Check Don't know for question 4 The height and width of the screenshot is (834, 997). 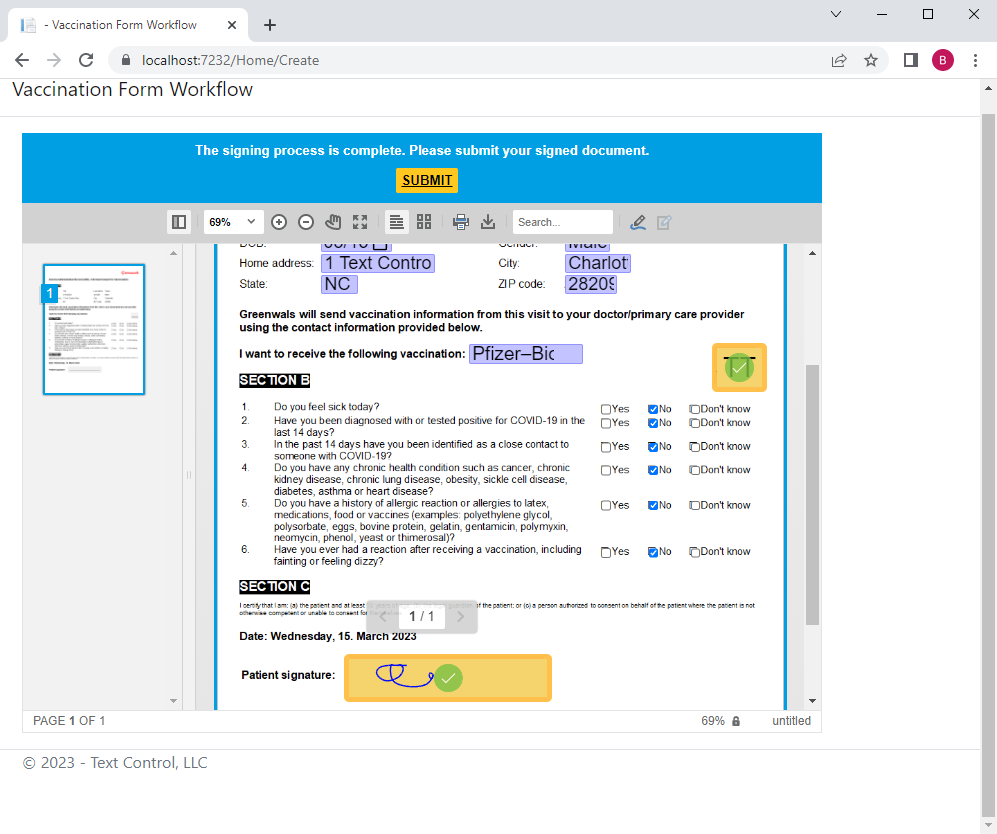click(x=694, y=470)
